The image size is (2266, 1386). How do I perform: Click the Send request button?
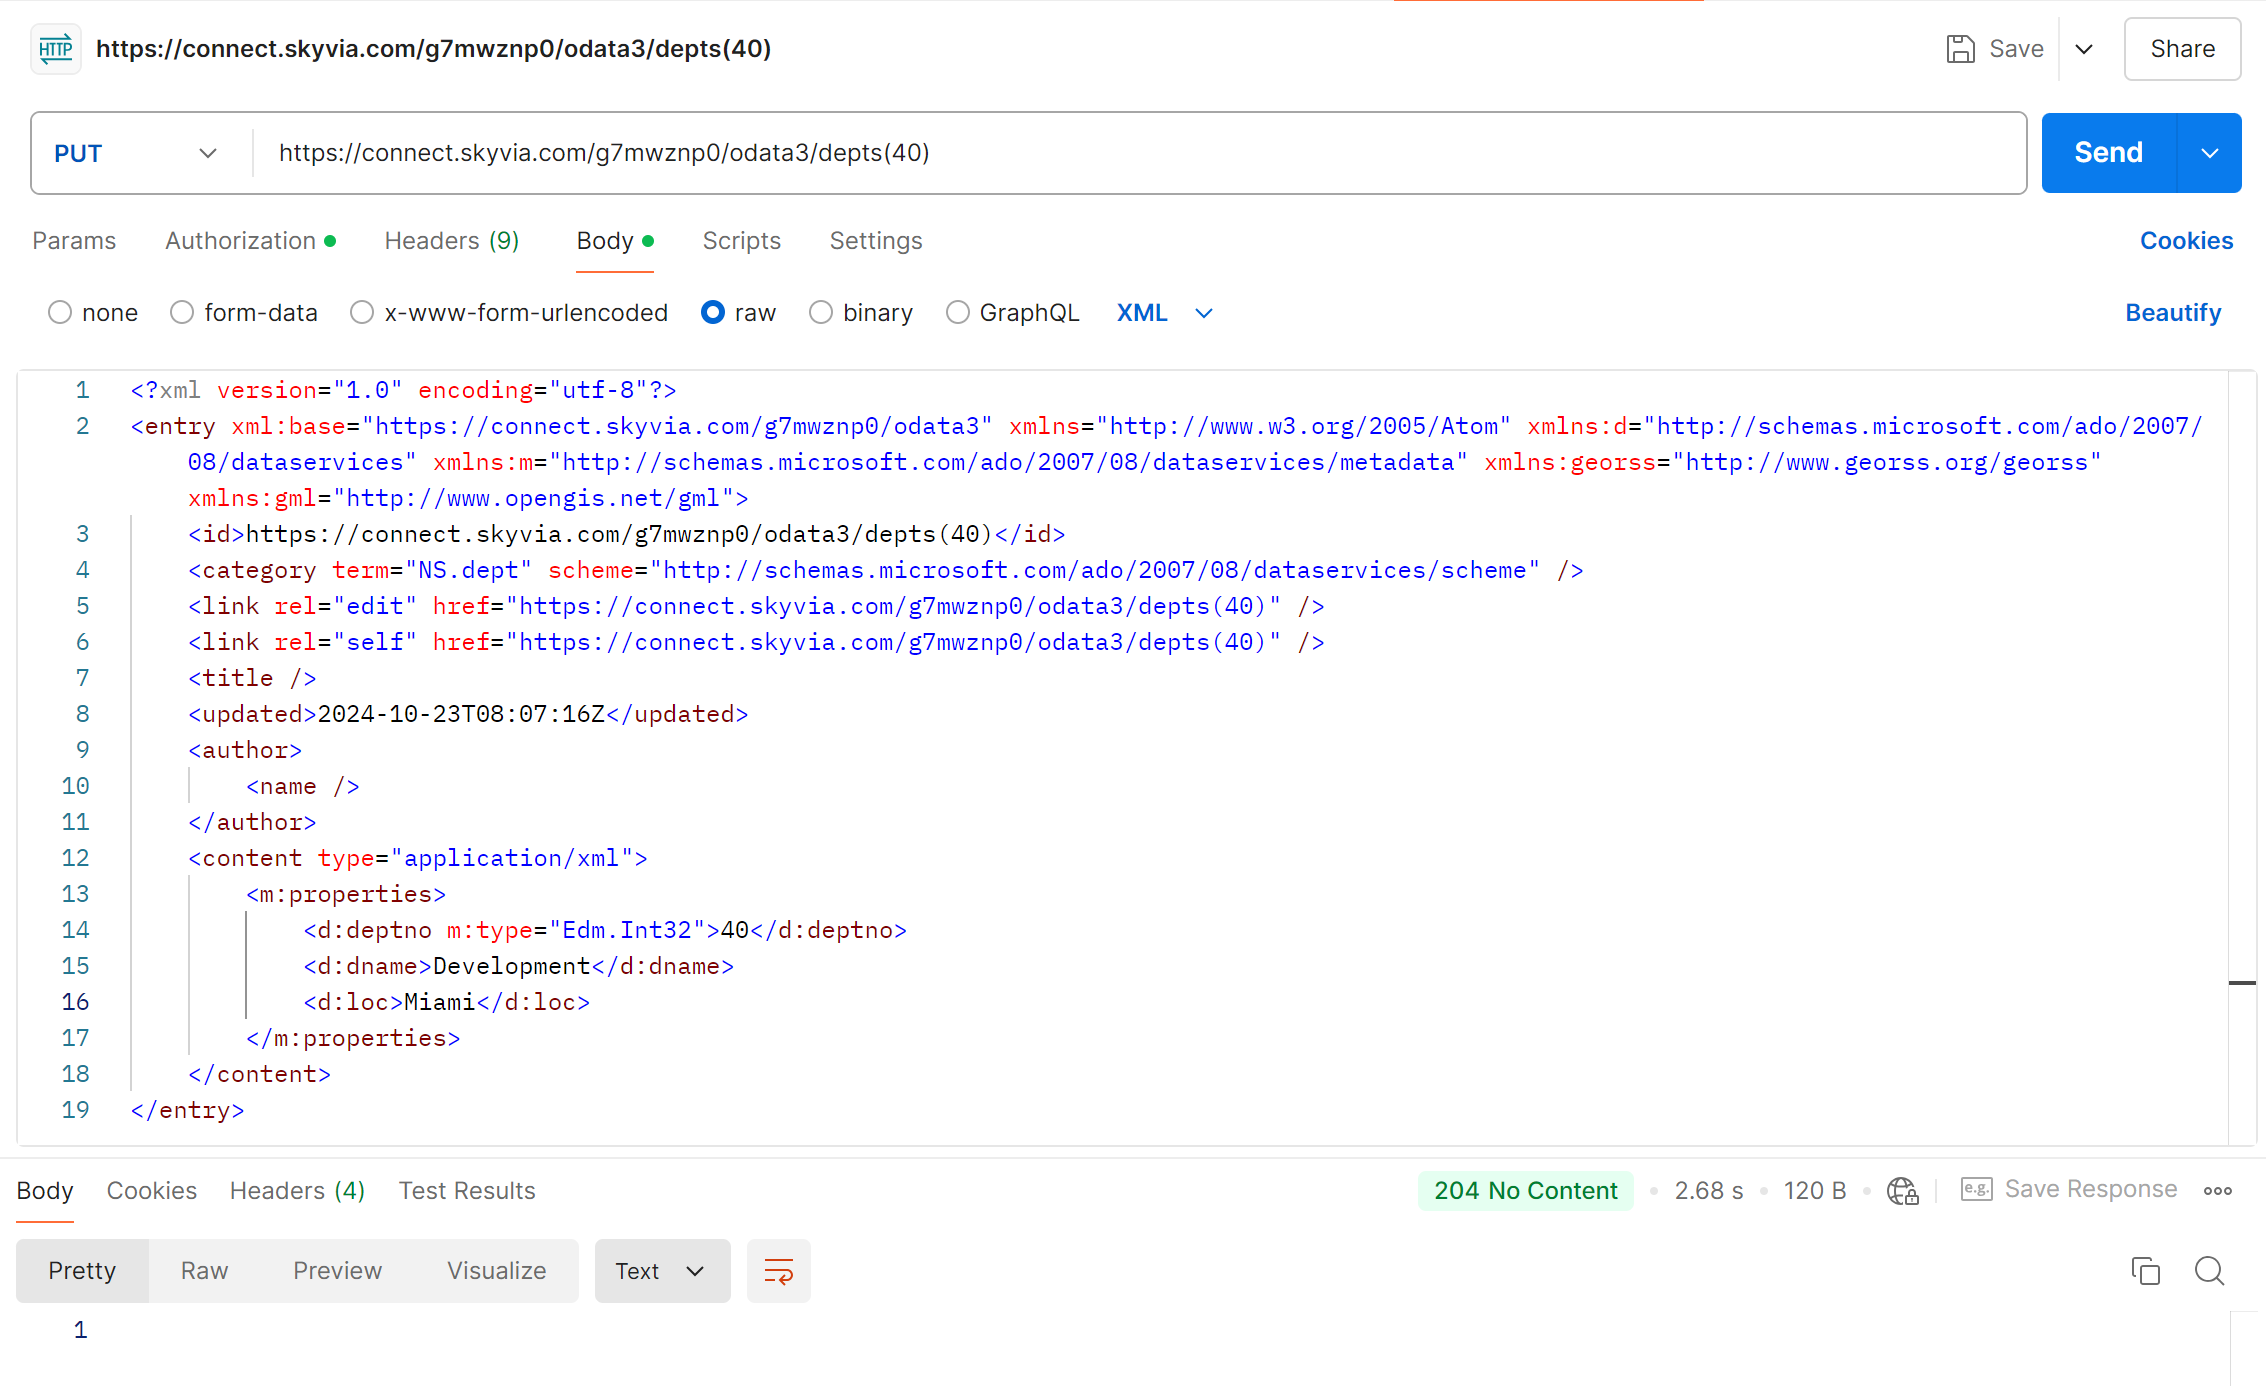(x=2106, y=152)
